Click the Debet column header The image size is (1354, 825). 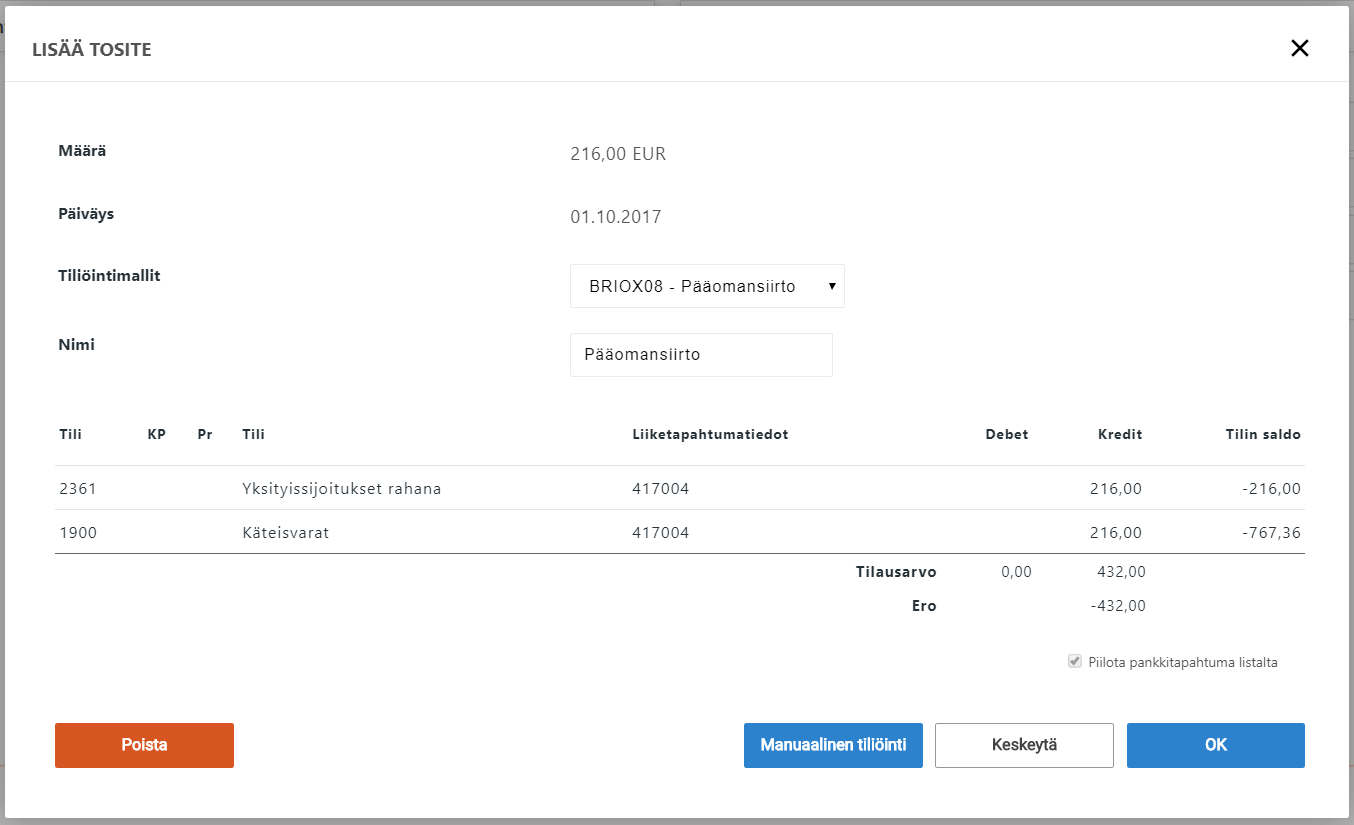(x=1006, y=435)
